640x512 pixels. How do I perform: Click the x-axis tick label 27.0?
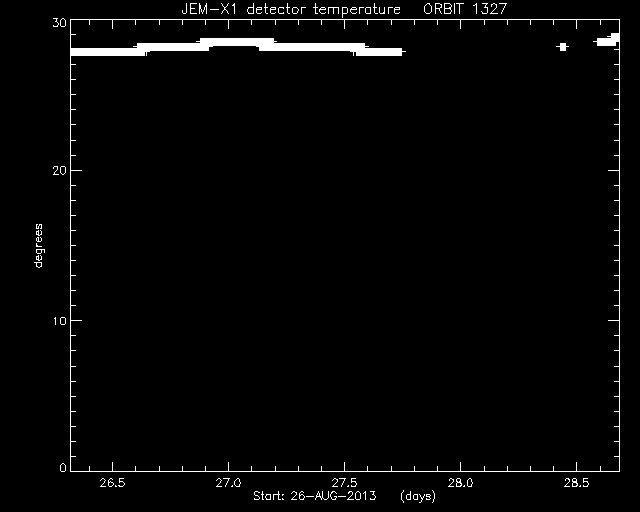(229, 483)
